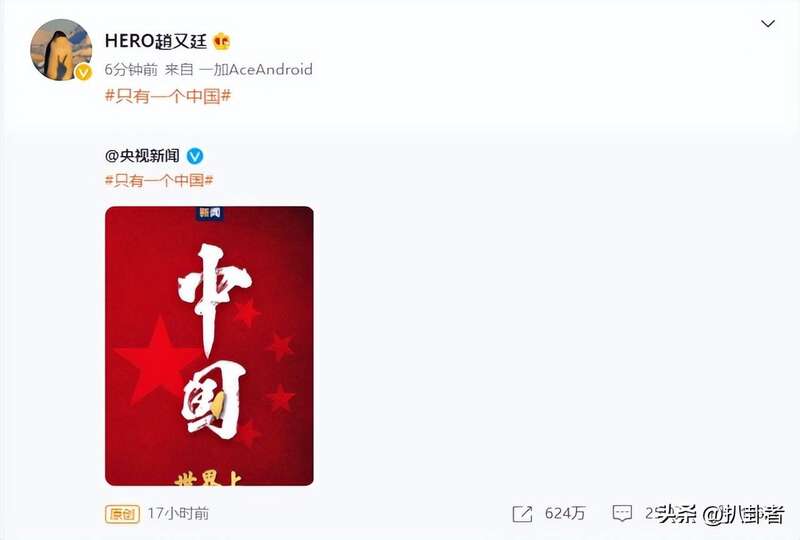Click the 624万 repost count
The width and height of the screenshot is (800, 540).
(565, 513)
